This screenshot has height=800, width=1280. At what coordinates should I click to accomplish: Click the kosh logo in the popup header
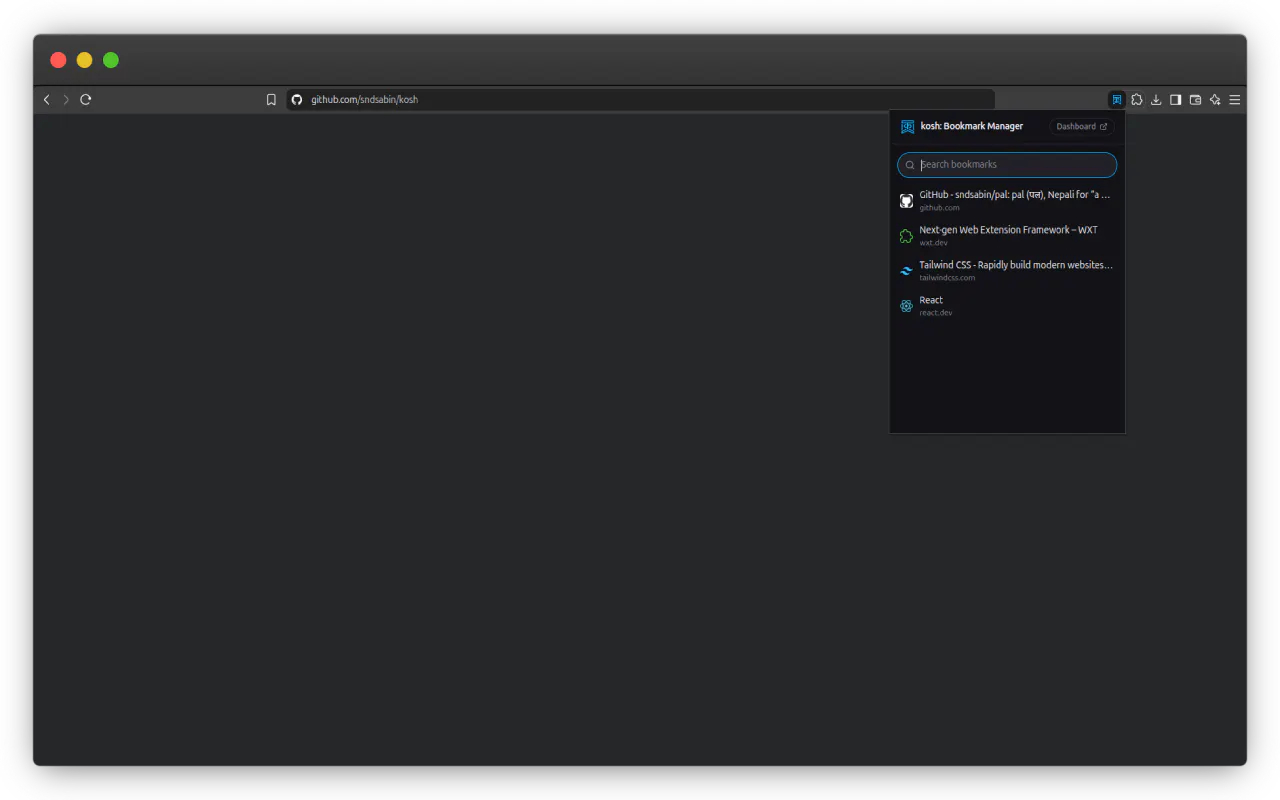coord(907,127)
